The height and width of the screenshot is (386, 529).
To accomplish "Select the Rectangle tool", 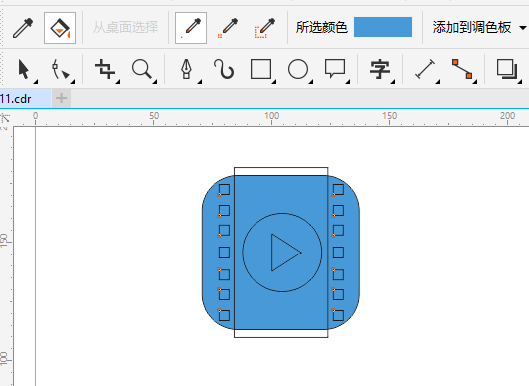I will click(x=261, y=69).
